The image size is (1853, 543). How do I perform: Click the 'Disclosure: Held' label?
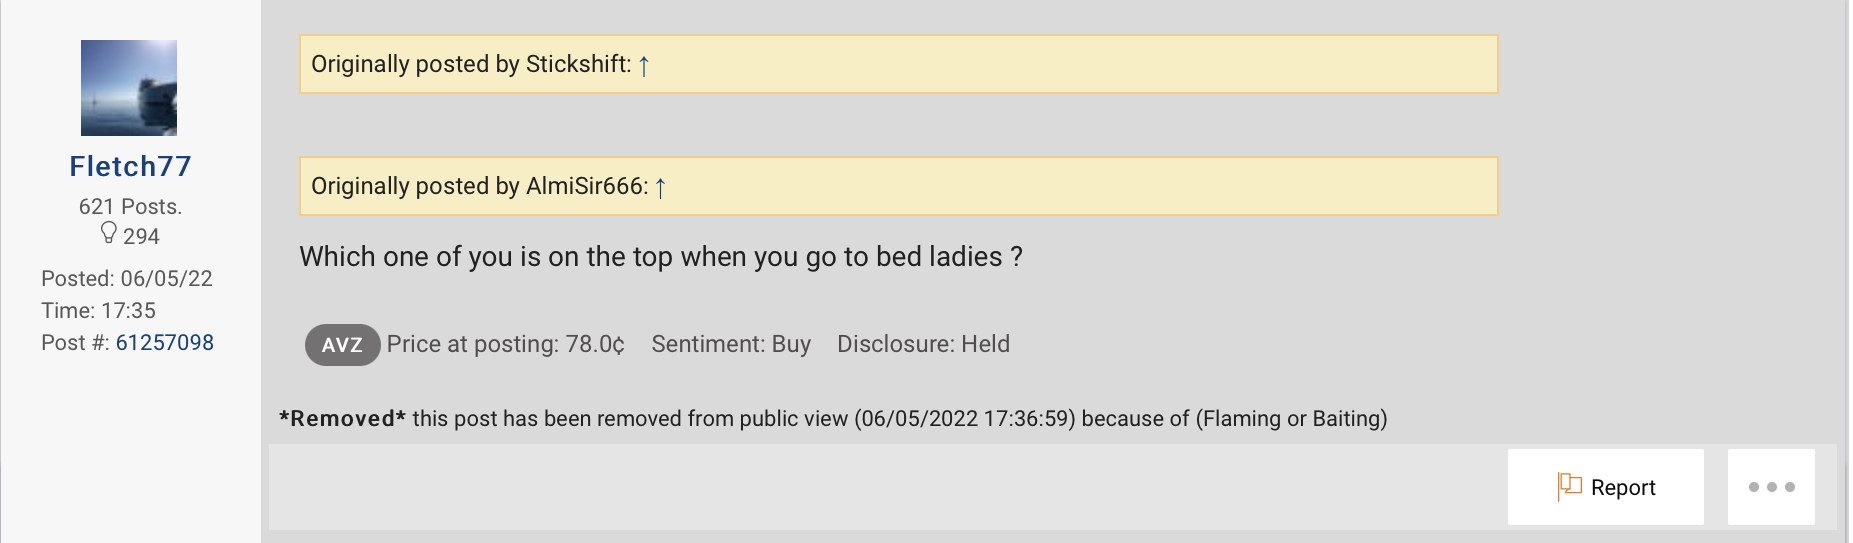point(923,344)
